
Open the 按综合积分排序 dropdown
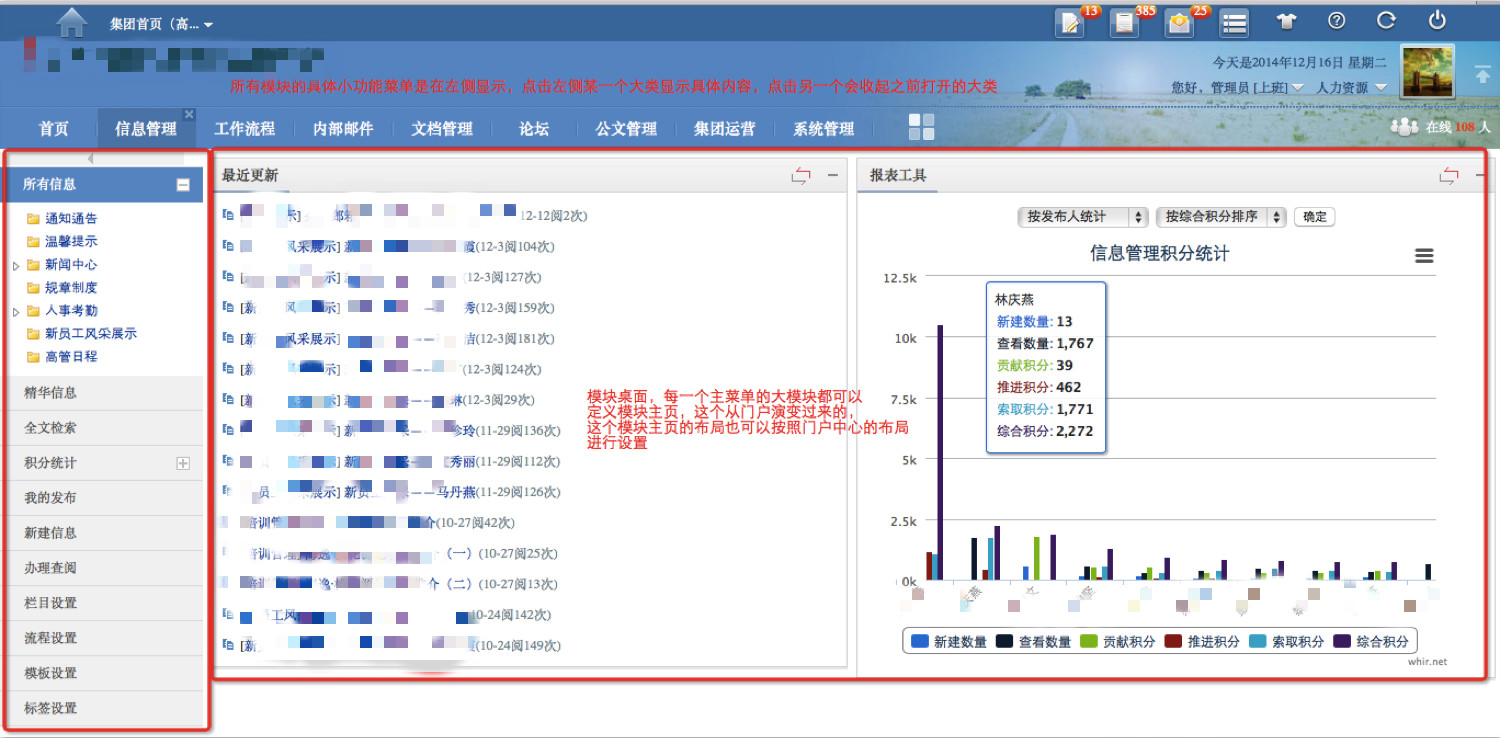tap(1220, 217)
